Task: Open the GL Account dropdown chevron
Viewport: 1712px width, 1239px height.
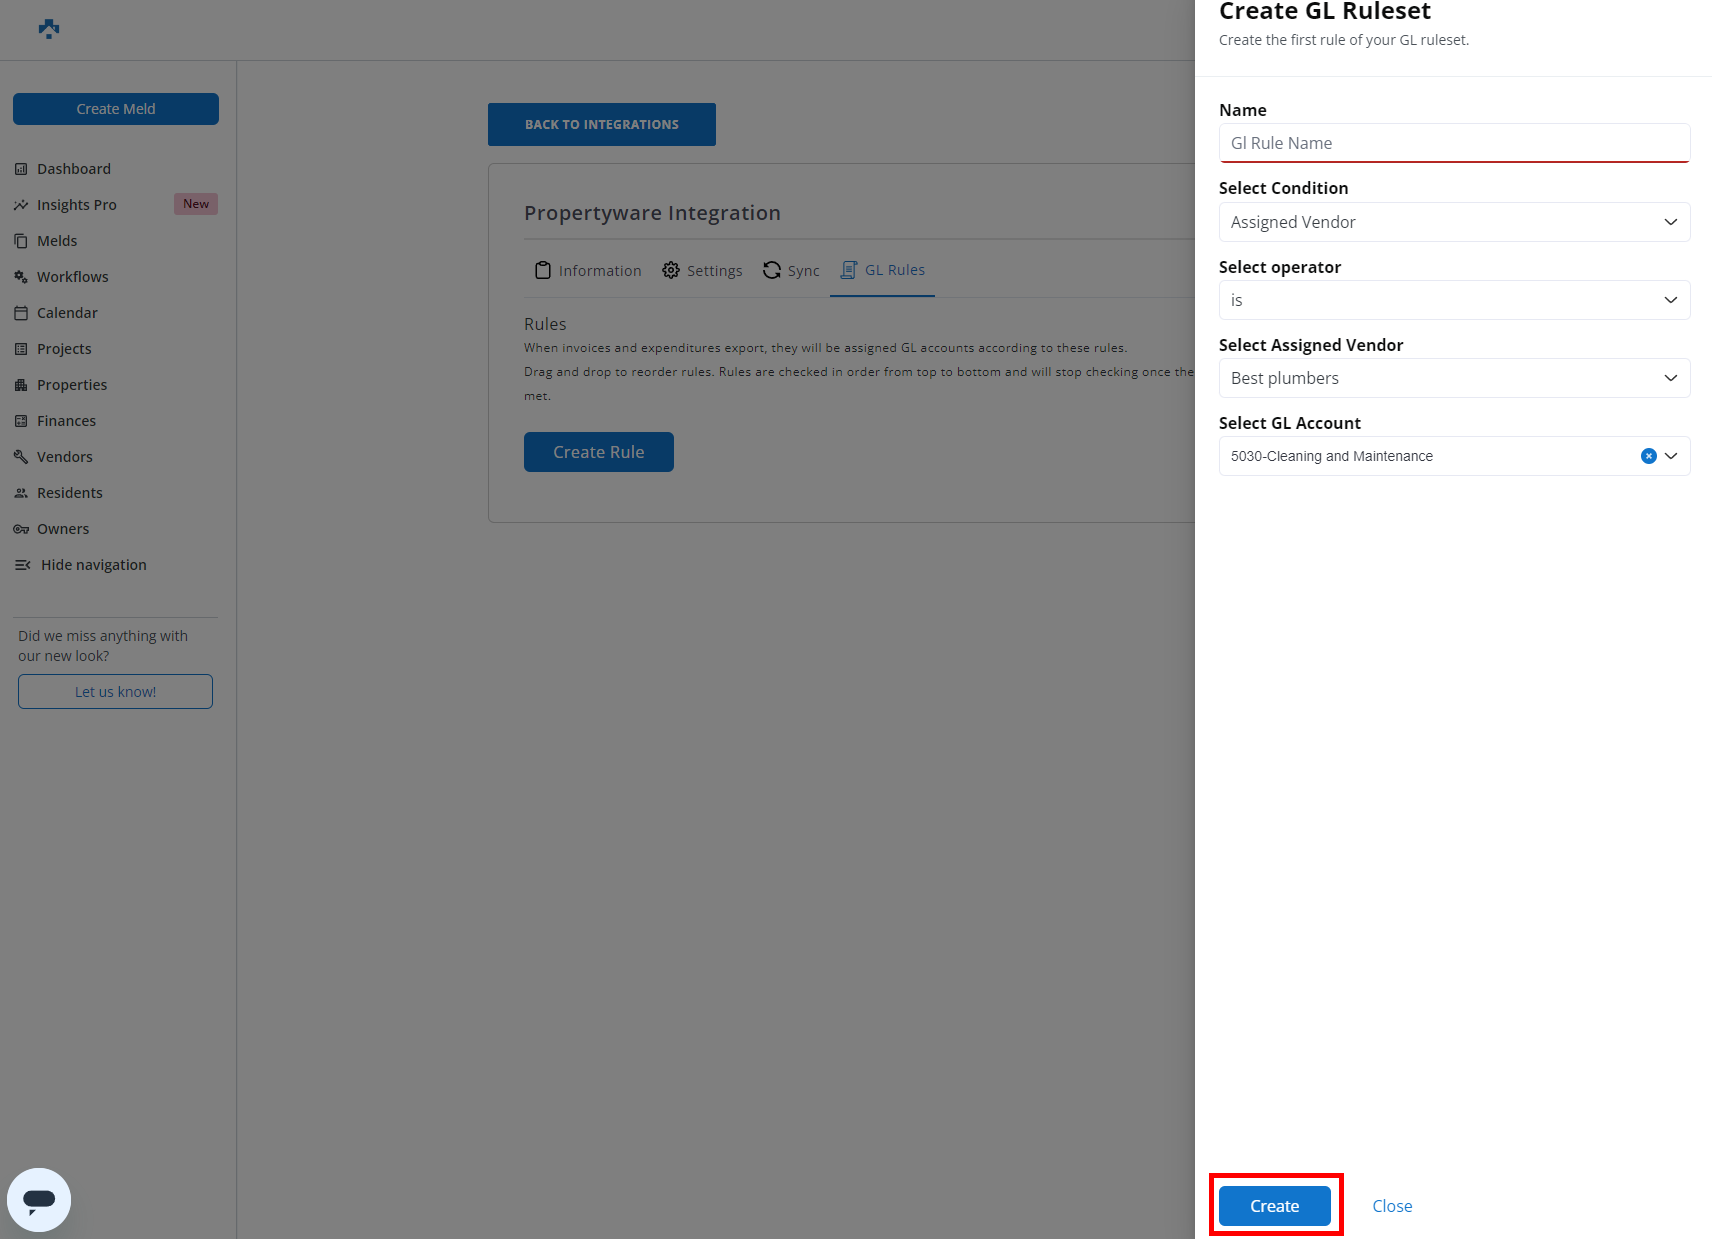Action: pos(1671,456)
